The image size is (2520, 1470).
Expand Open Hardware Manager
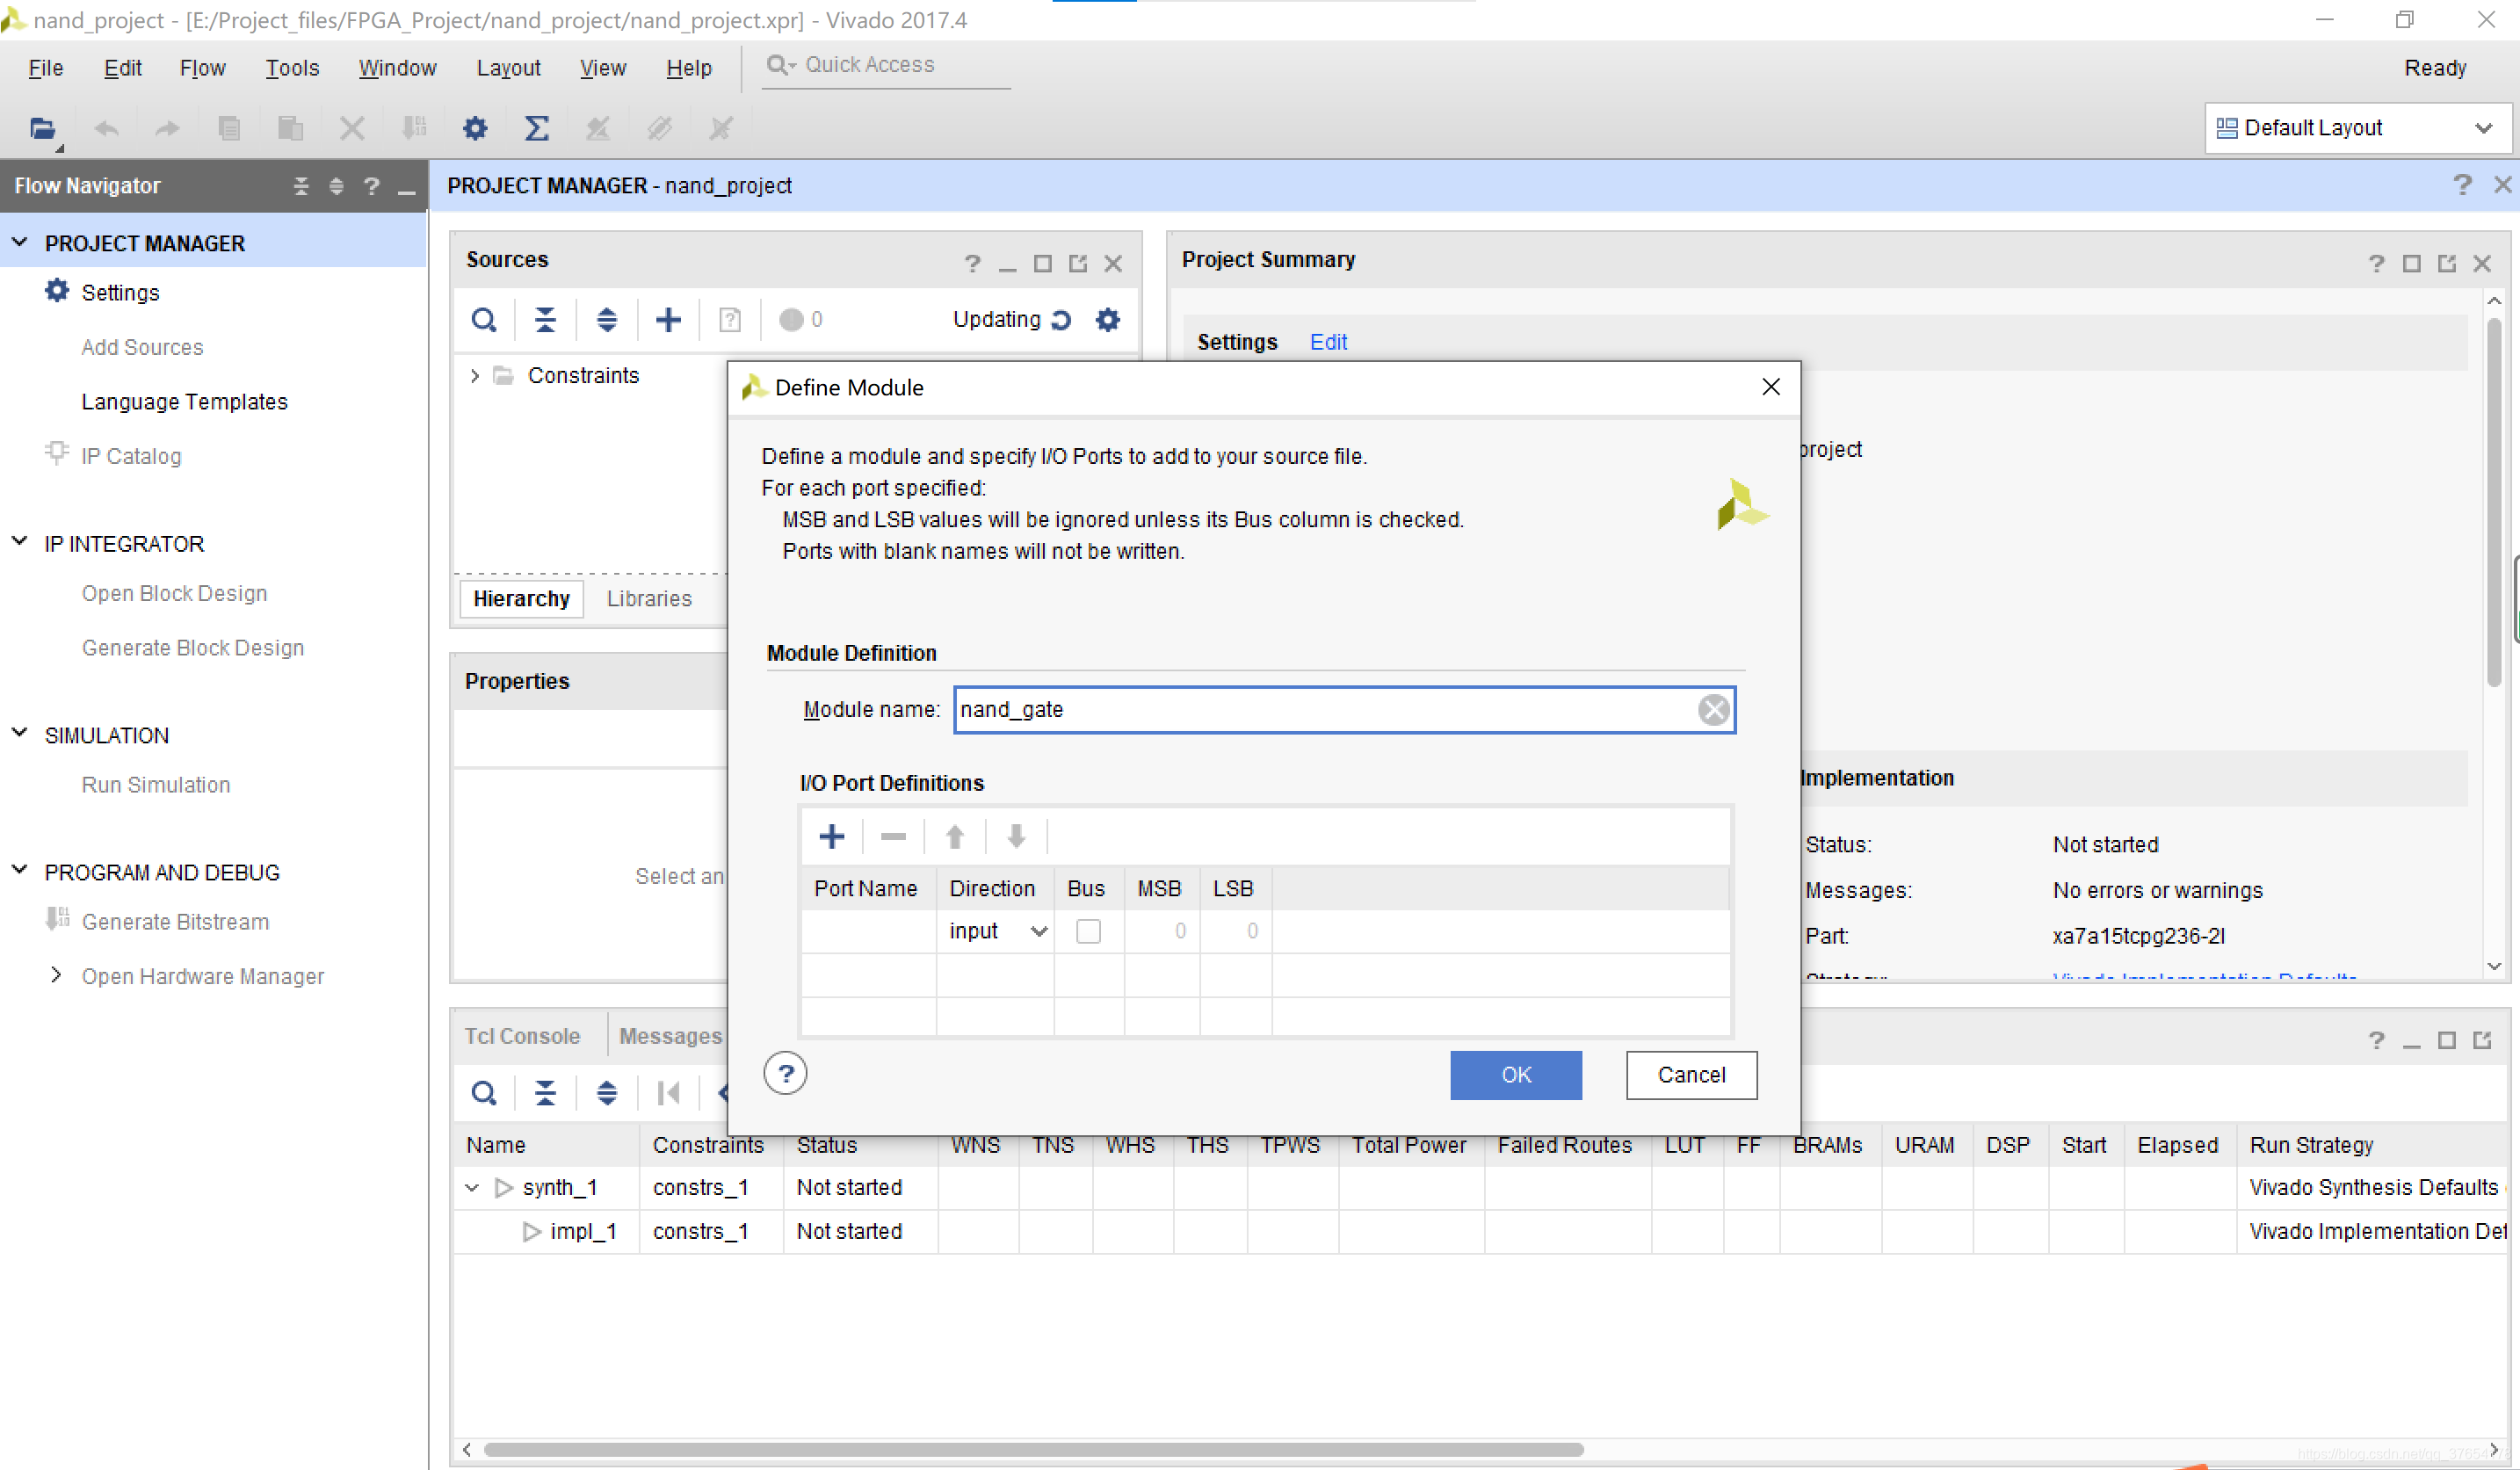[56, 975]
